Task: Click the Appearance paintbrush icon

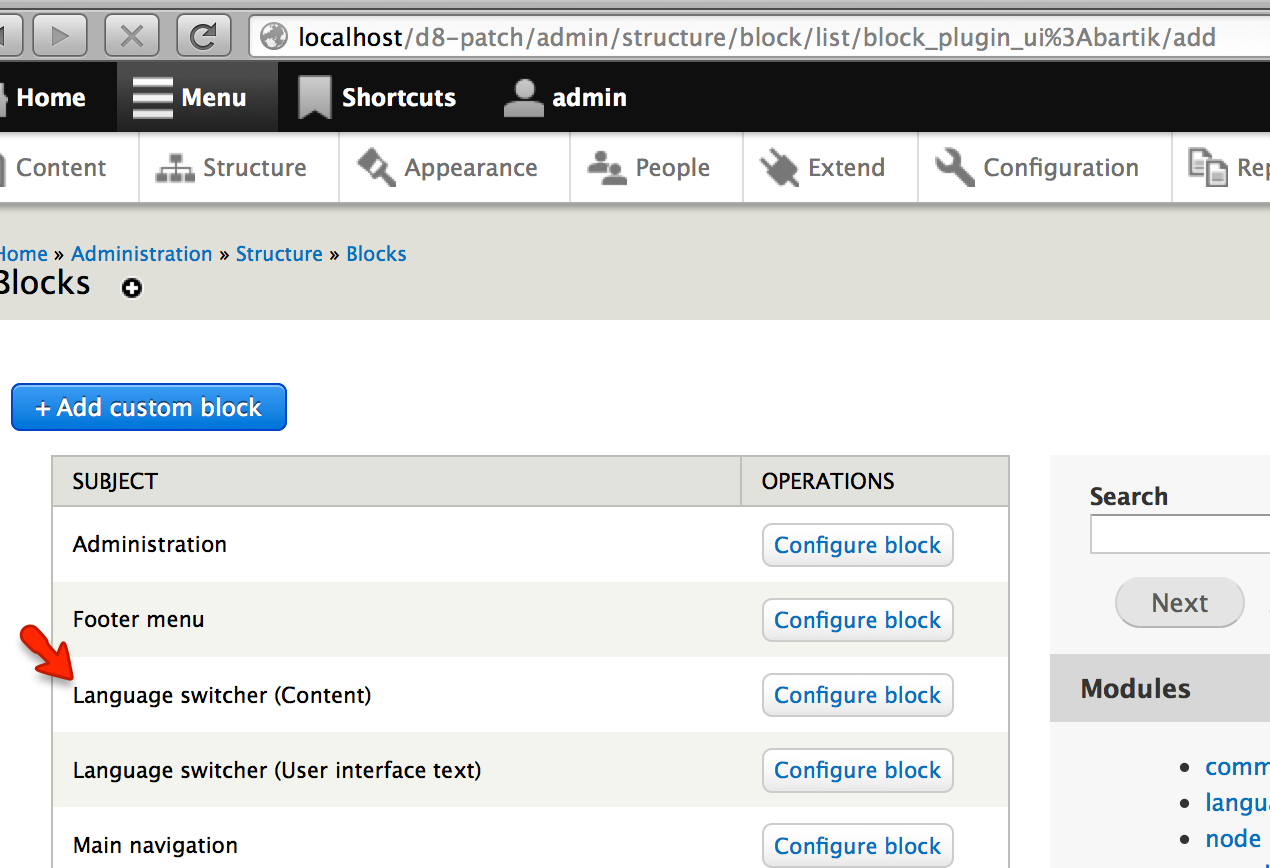Action: (375, 167)
